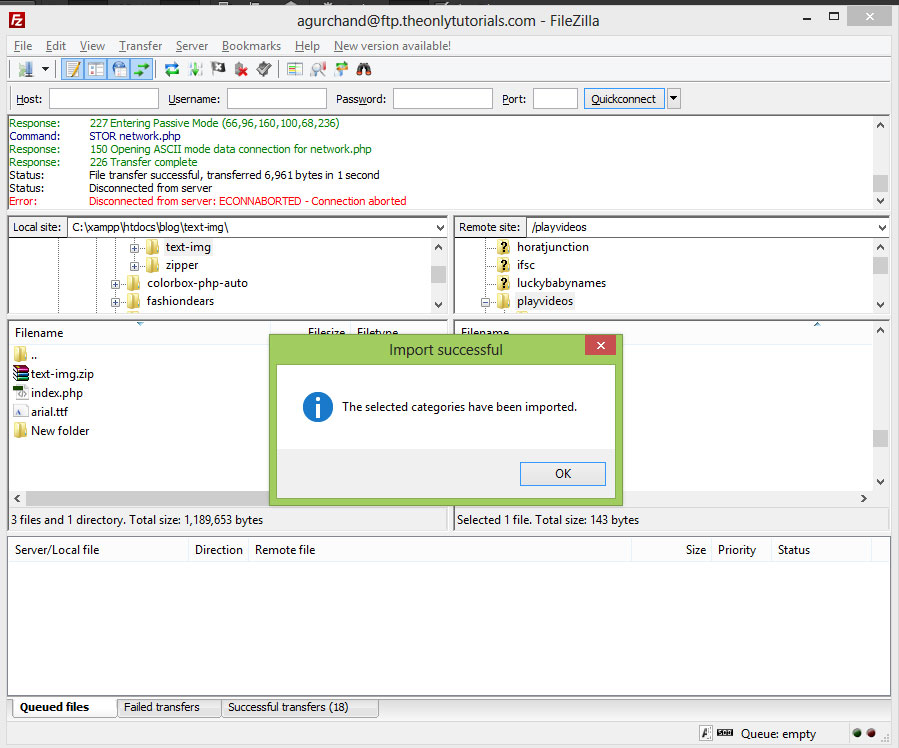This screenshot has height=748, width=899.
Task: Click OK in Import successful dialog
Action: tap(562, 474)
